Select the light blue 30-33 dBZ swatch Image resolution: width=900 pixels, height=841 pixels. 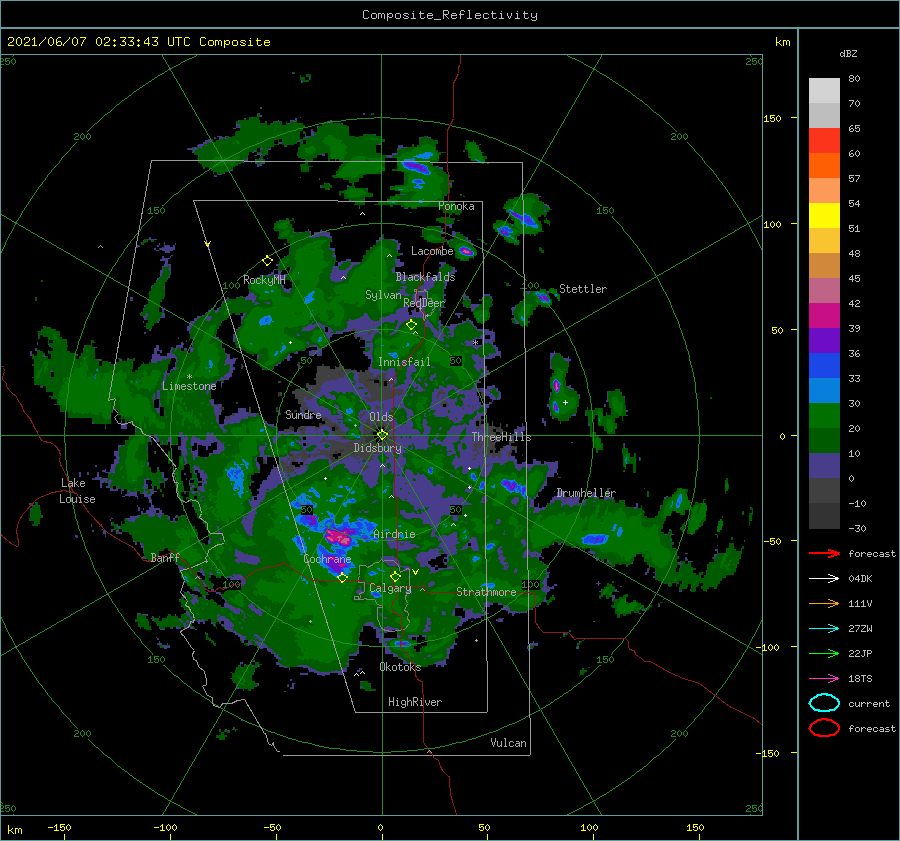coord(824,390)
